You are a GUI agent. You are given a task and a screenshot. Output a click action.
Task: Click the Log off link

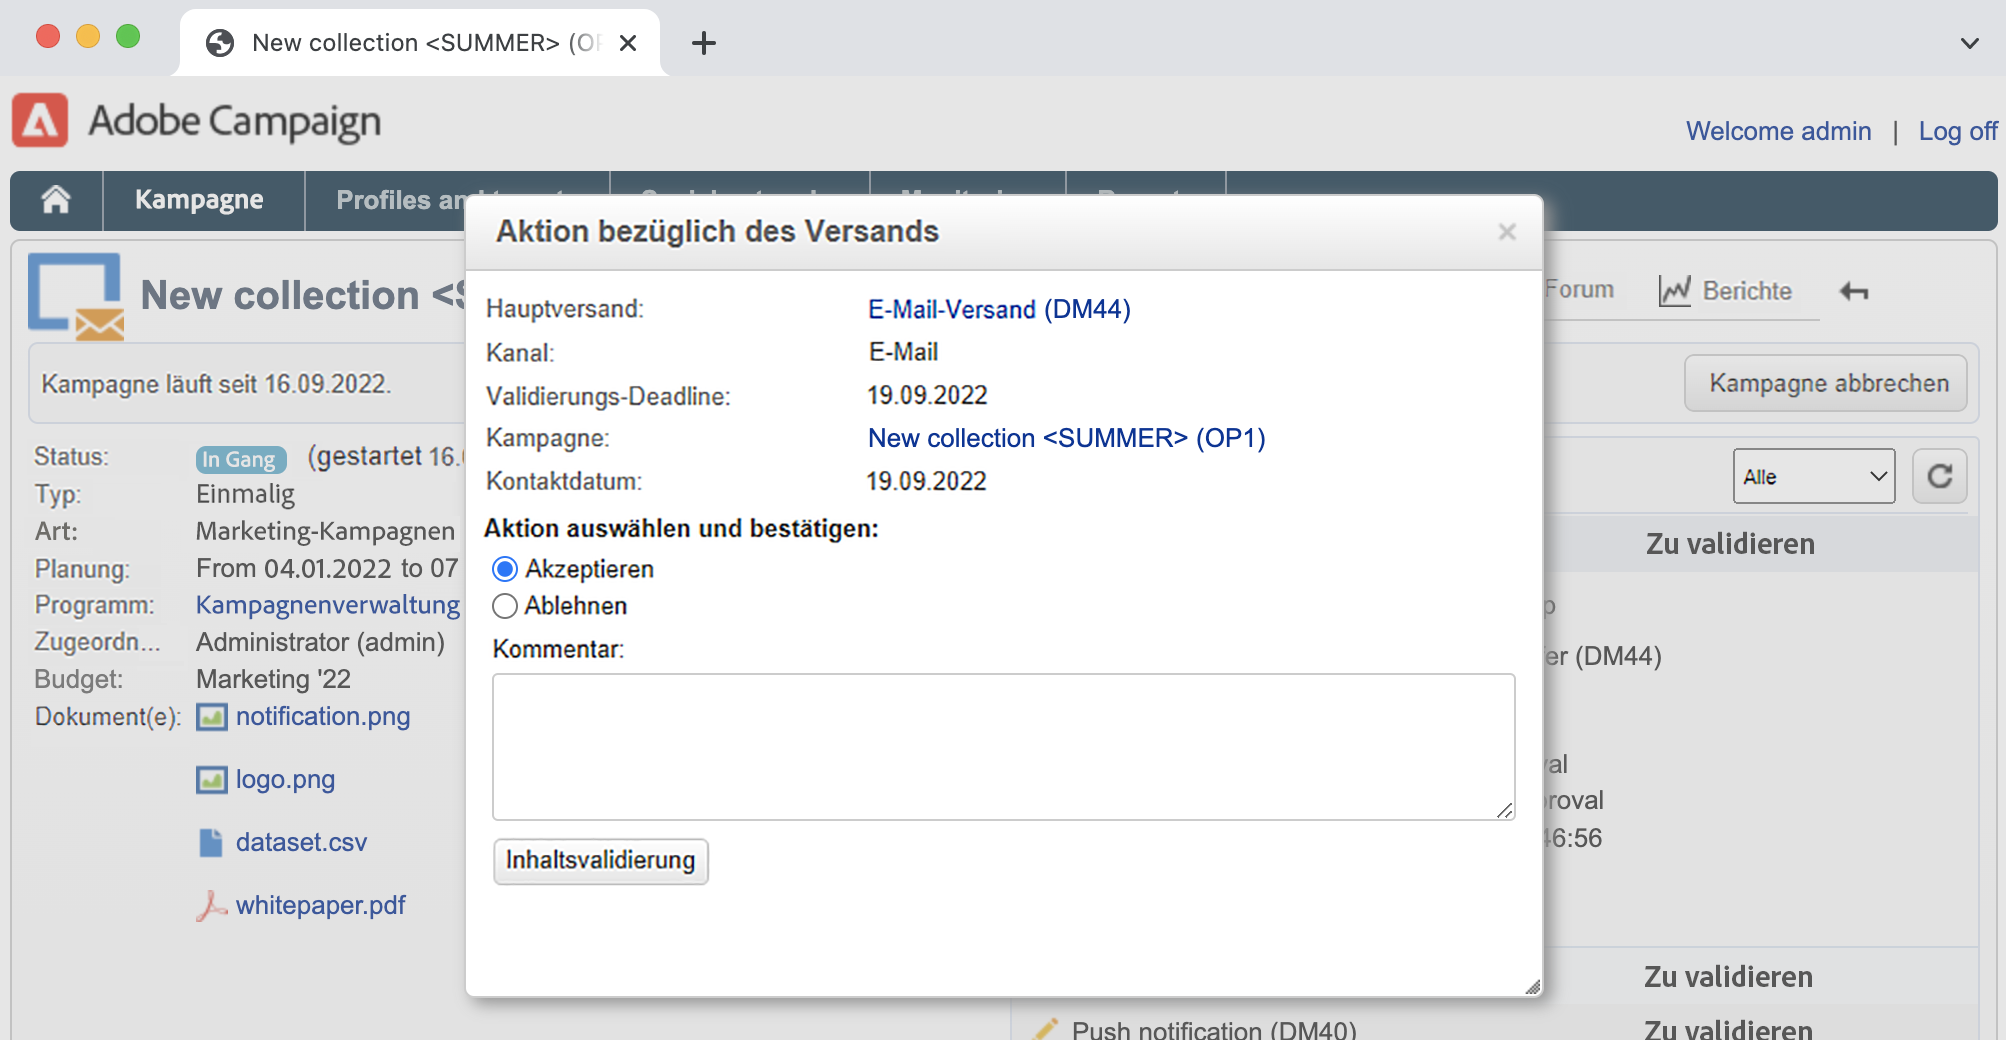1957,131
